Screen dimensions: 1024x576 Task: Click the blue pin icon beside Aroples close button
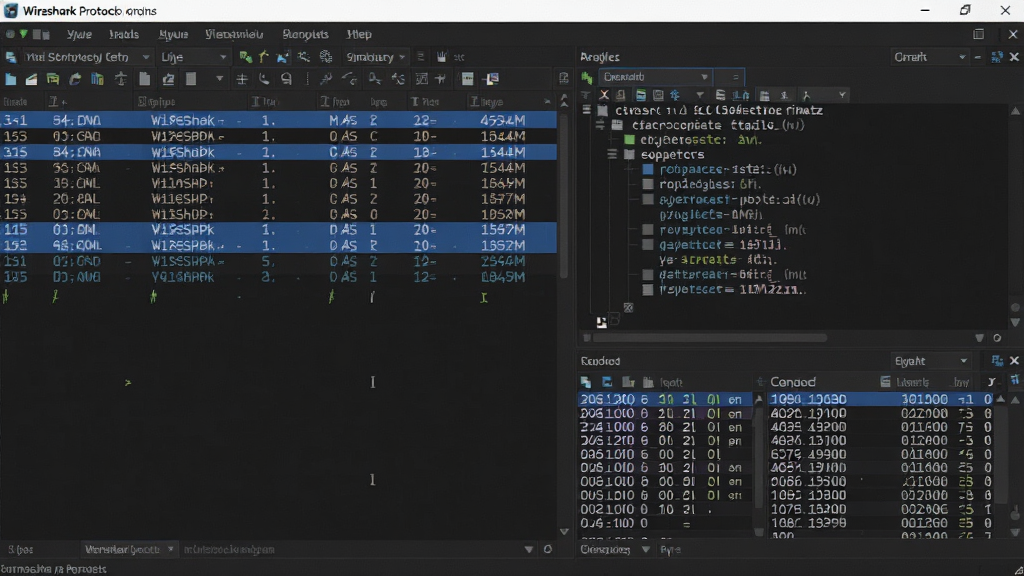[997, 57]
